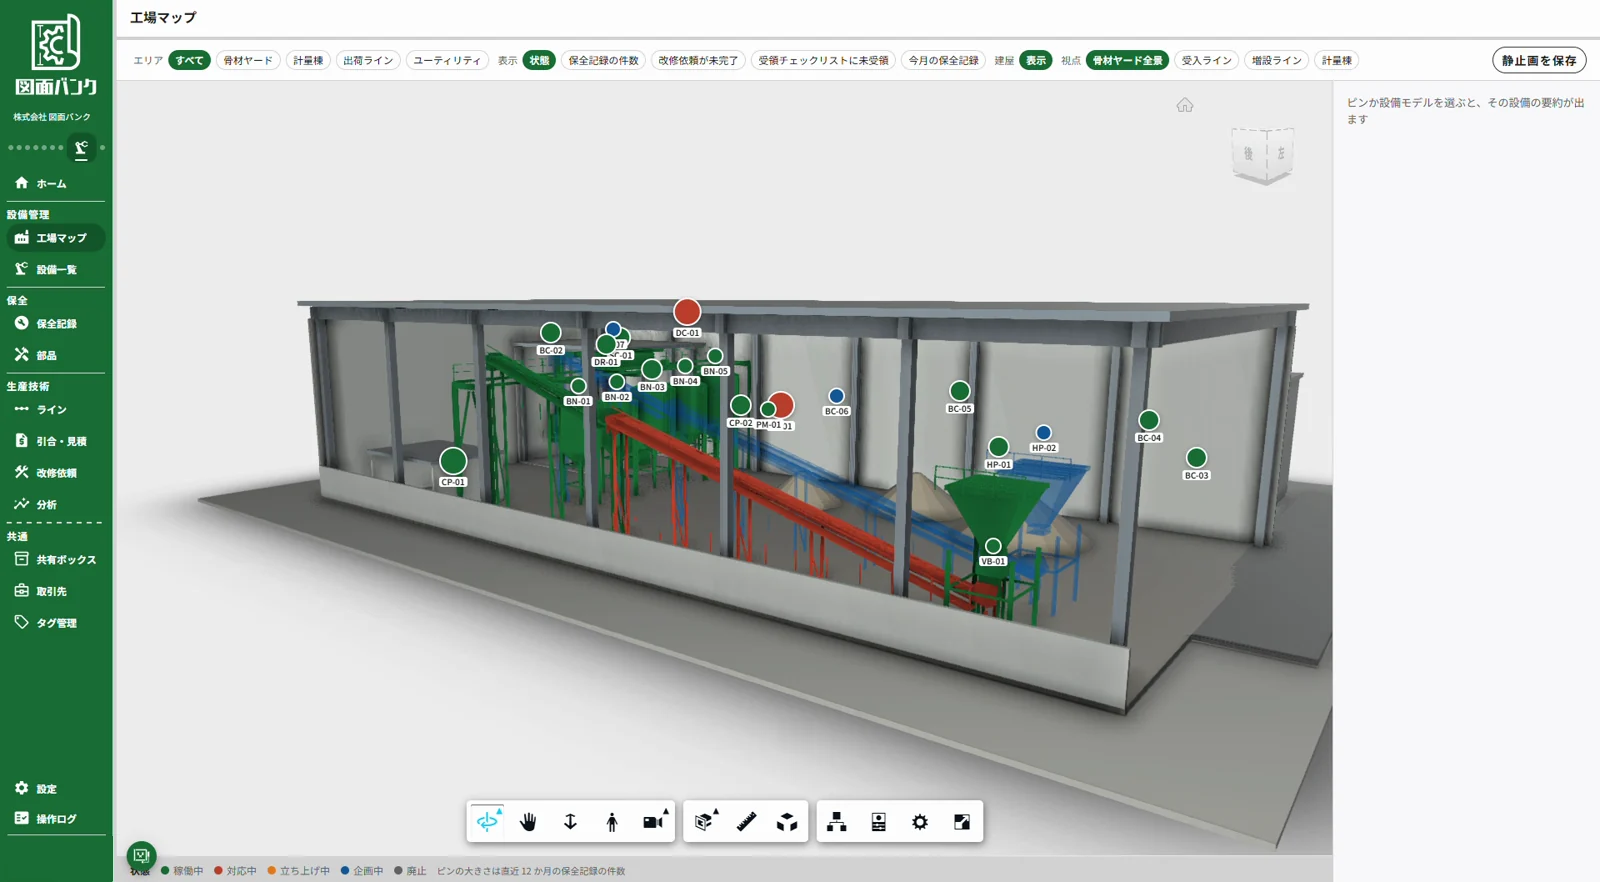Click the blue BC-06 equipment pin
This screenshot has height=882, width=1600.
pos(837,396)
